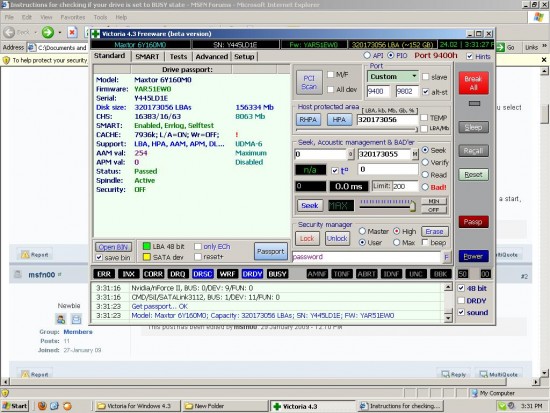The width and height of the screenshot is (550, 413).
Task: Enable the TEMP checkbox
Action: (x=424, y=118)
